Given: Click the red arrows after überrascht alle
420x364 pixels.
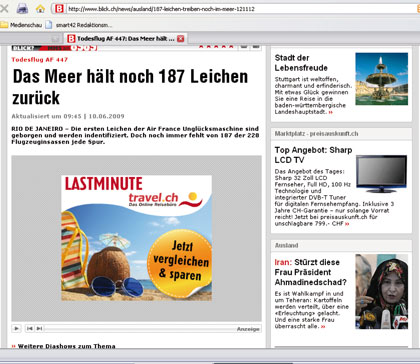Looking at the screenshot, I should 323,327.
